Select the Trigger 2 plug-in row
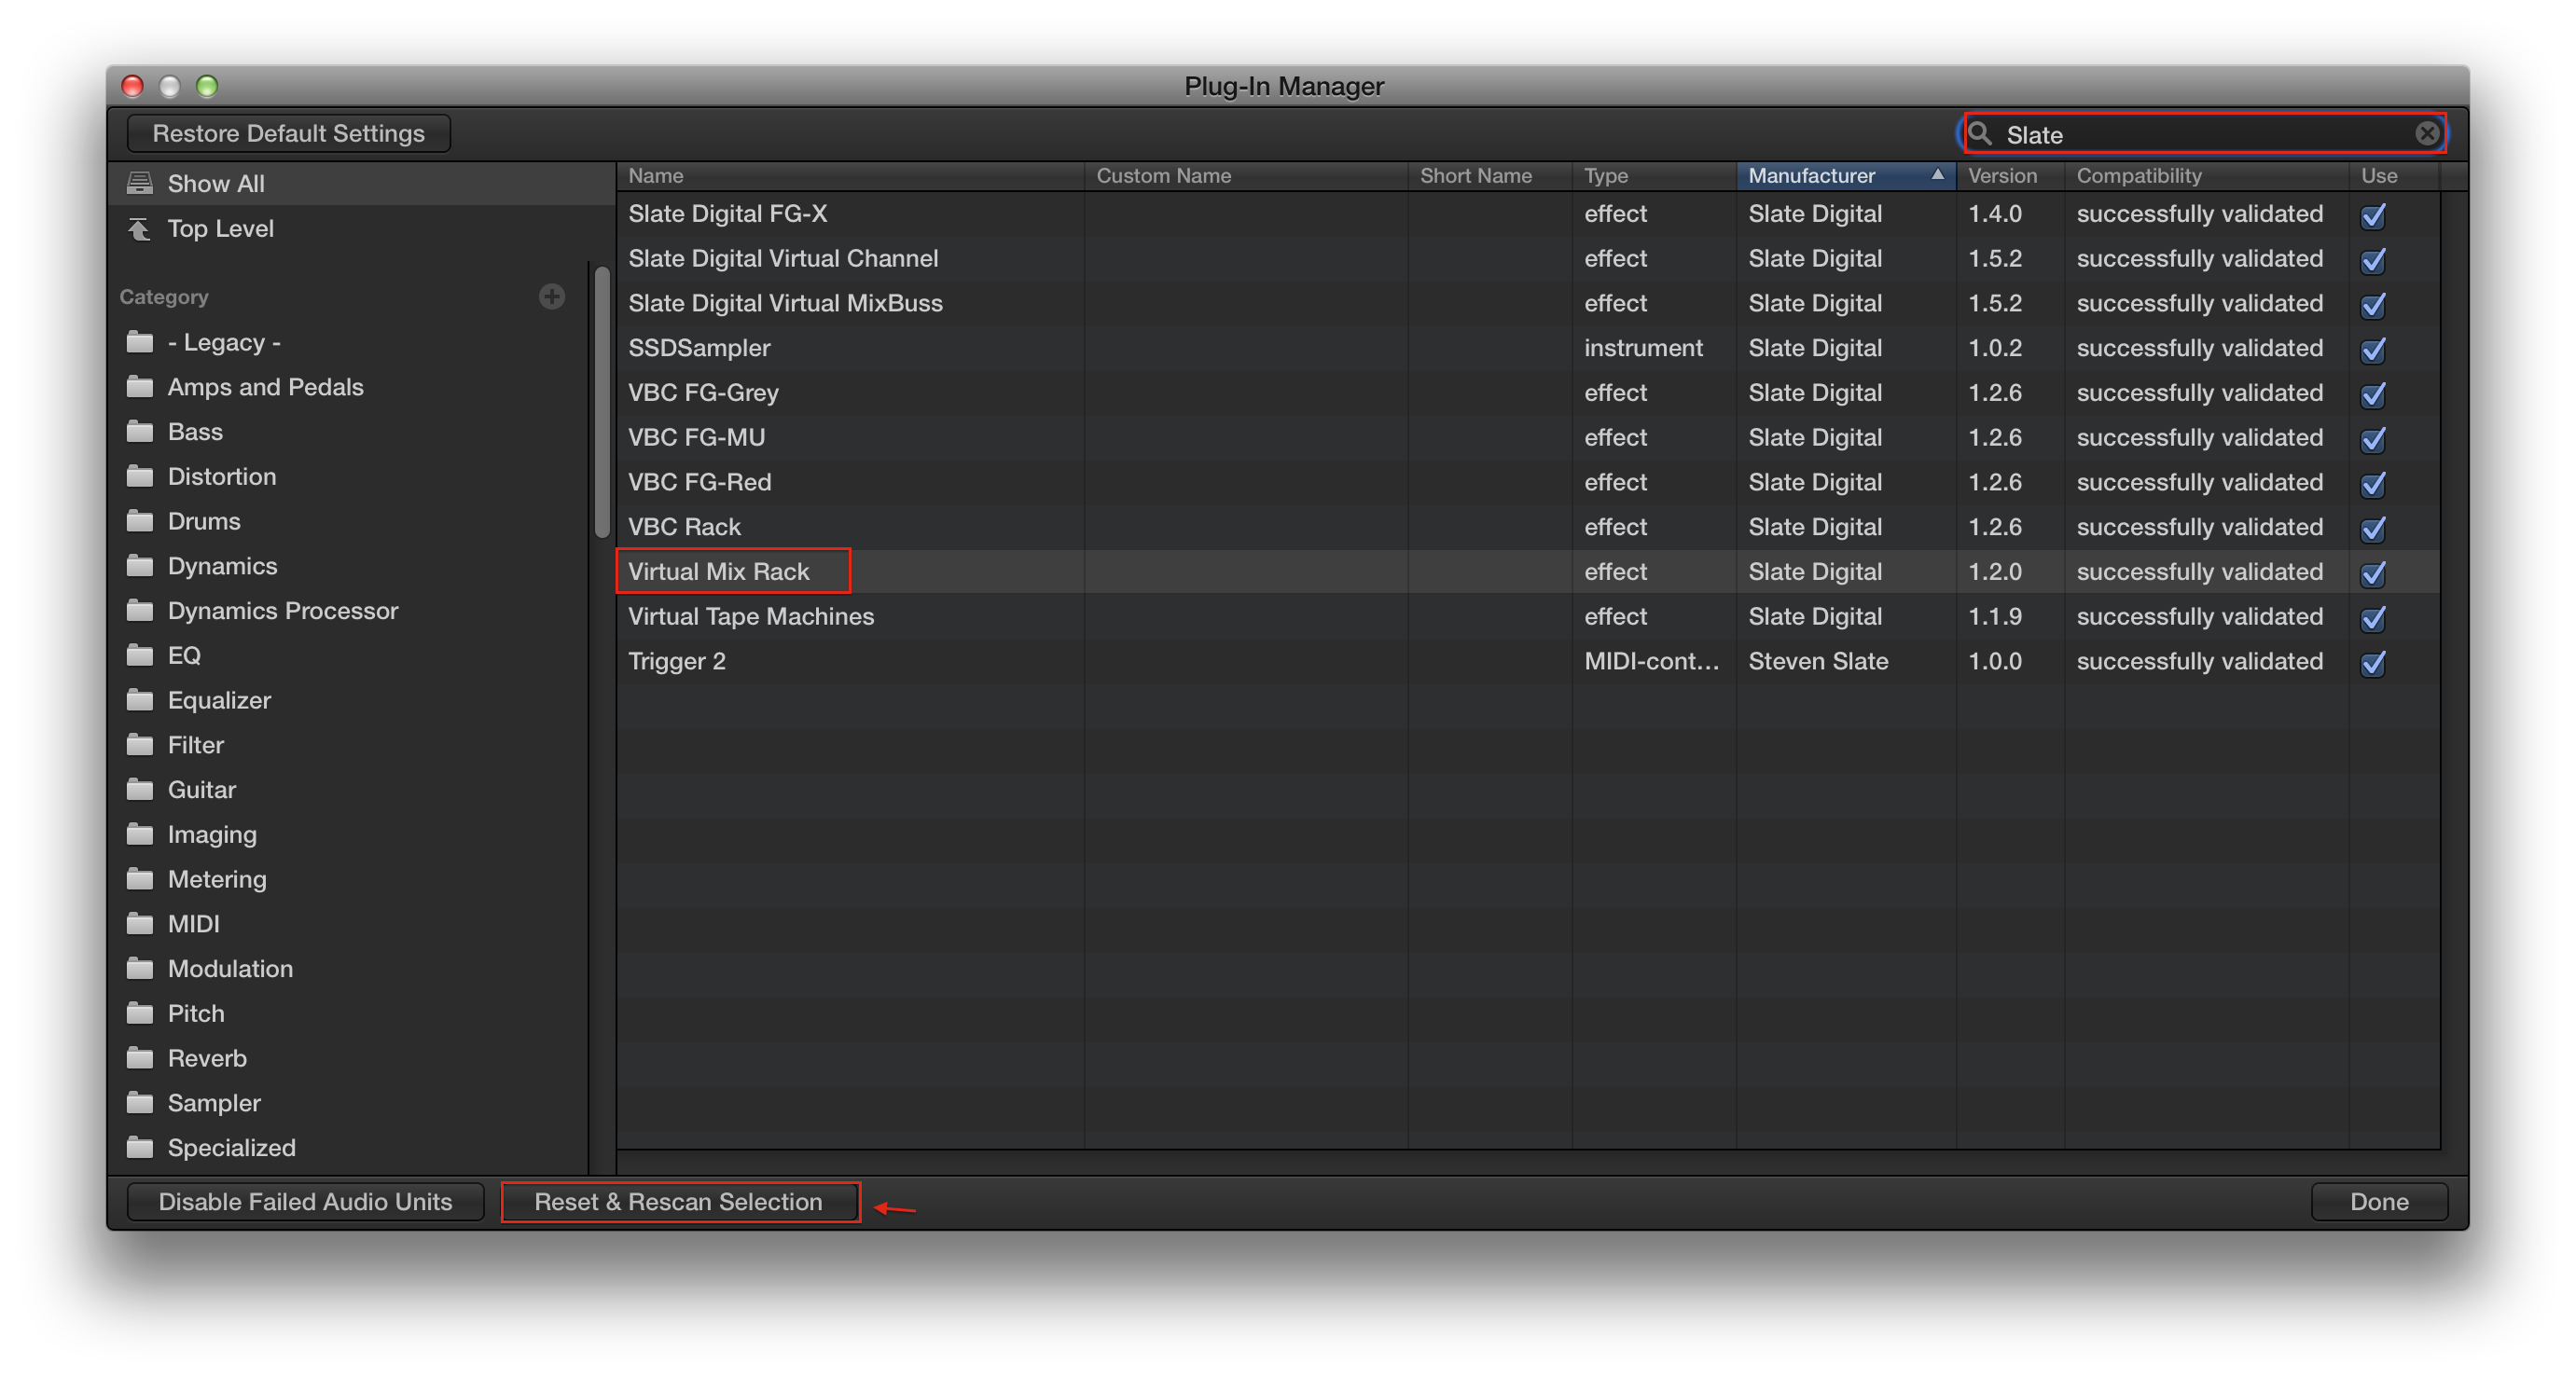 tap(1528, 662)
